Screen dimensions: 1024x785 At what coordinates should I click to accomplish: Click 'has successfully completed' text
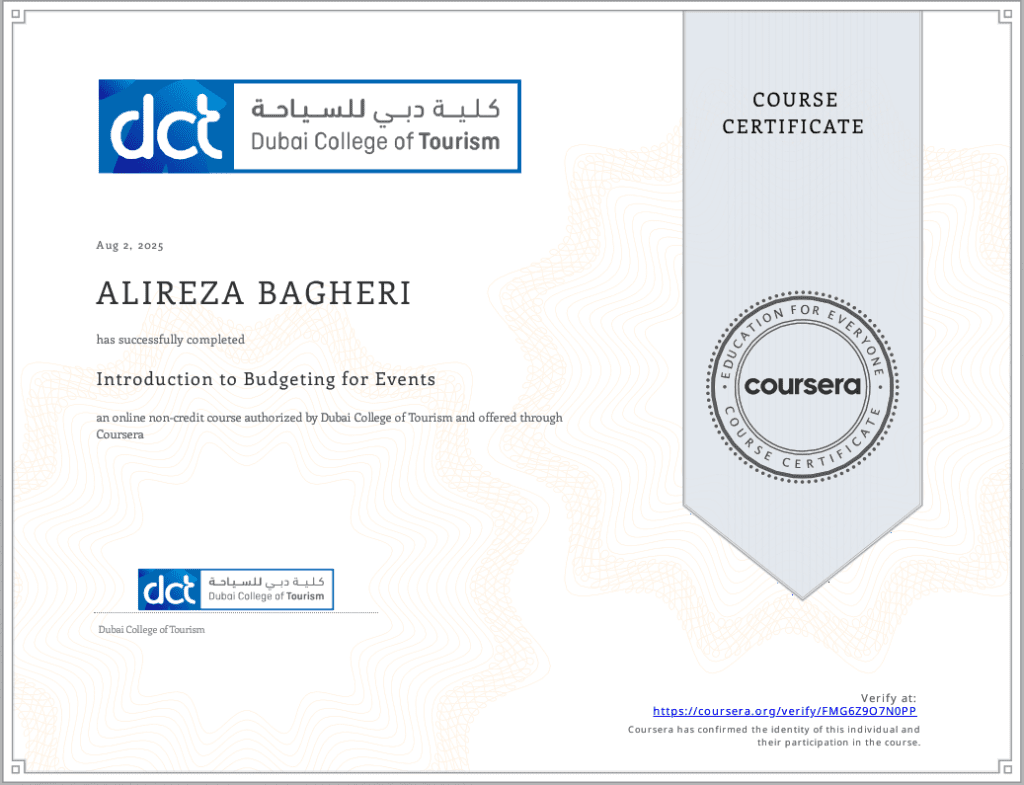tap(170, 340)
